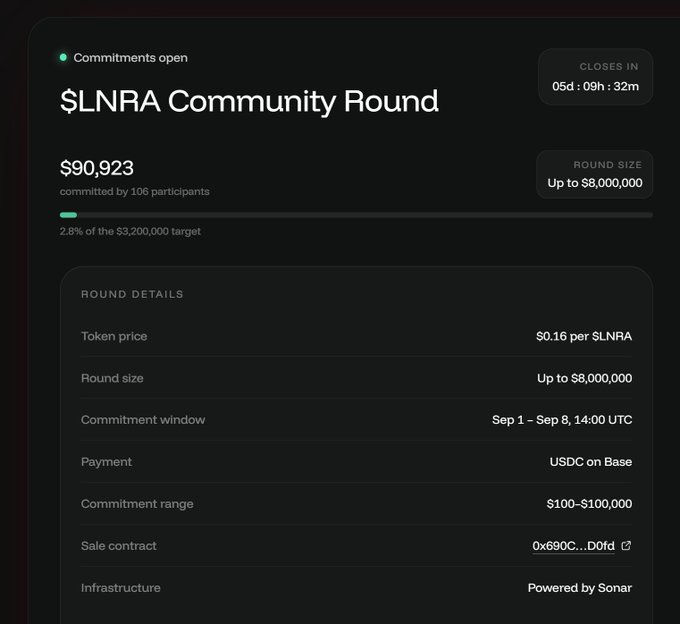Click the Powered by Sonar text
Image resolution: width=680 pixels, height=624 pixels.
pyautogui.click(x=579, y=588)
